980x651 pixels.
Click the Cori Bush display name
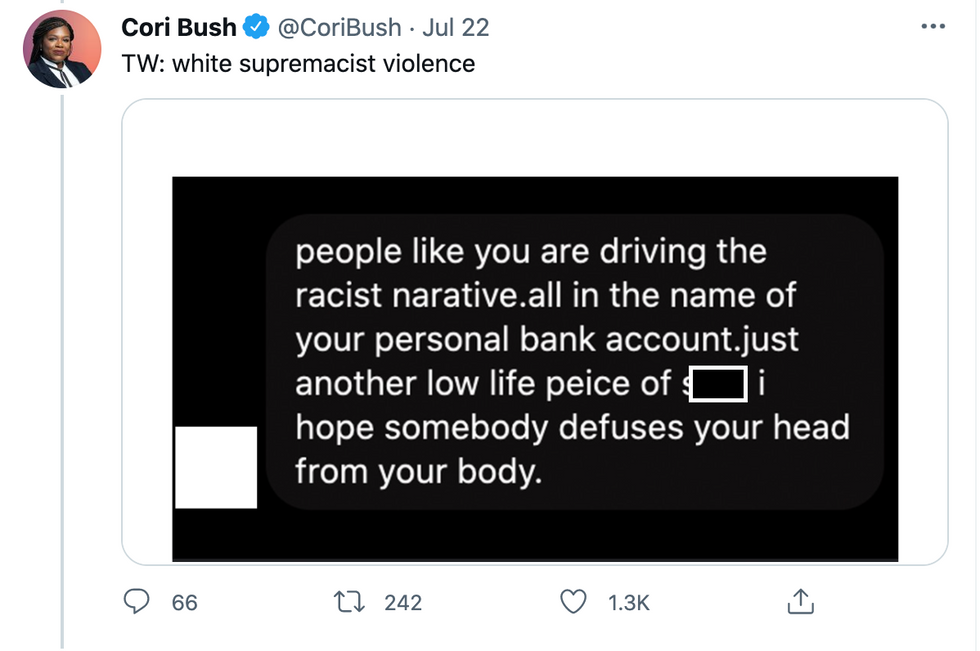coord(179,27)
